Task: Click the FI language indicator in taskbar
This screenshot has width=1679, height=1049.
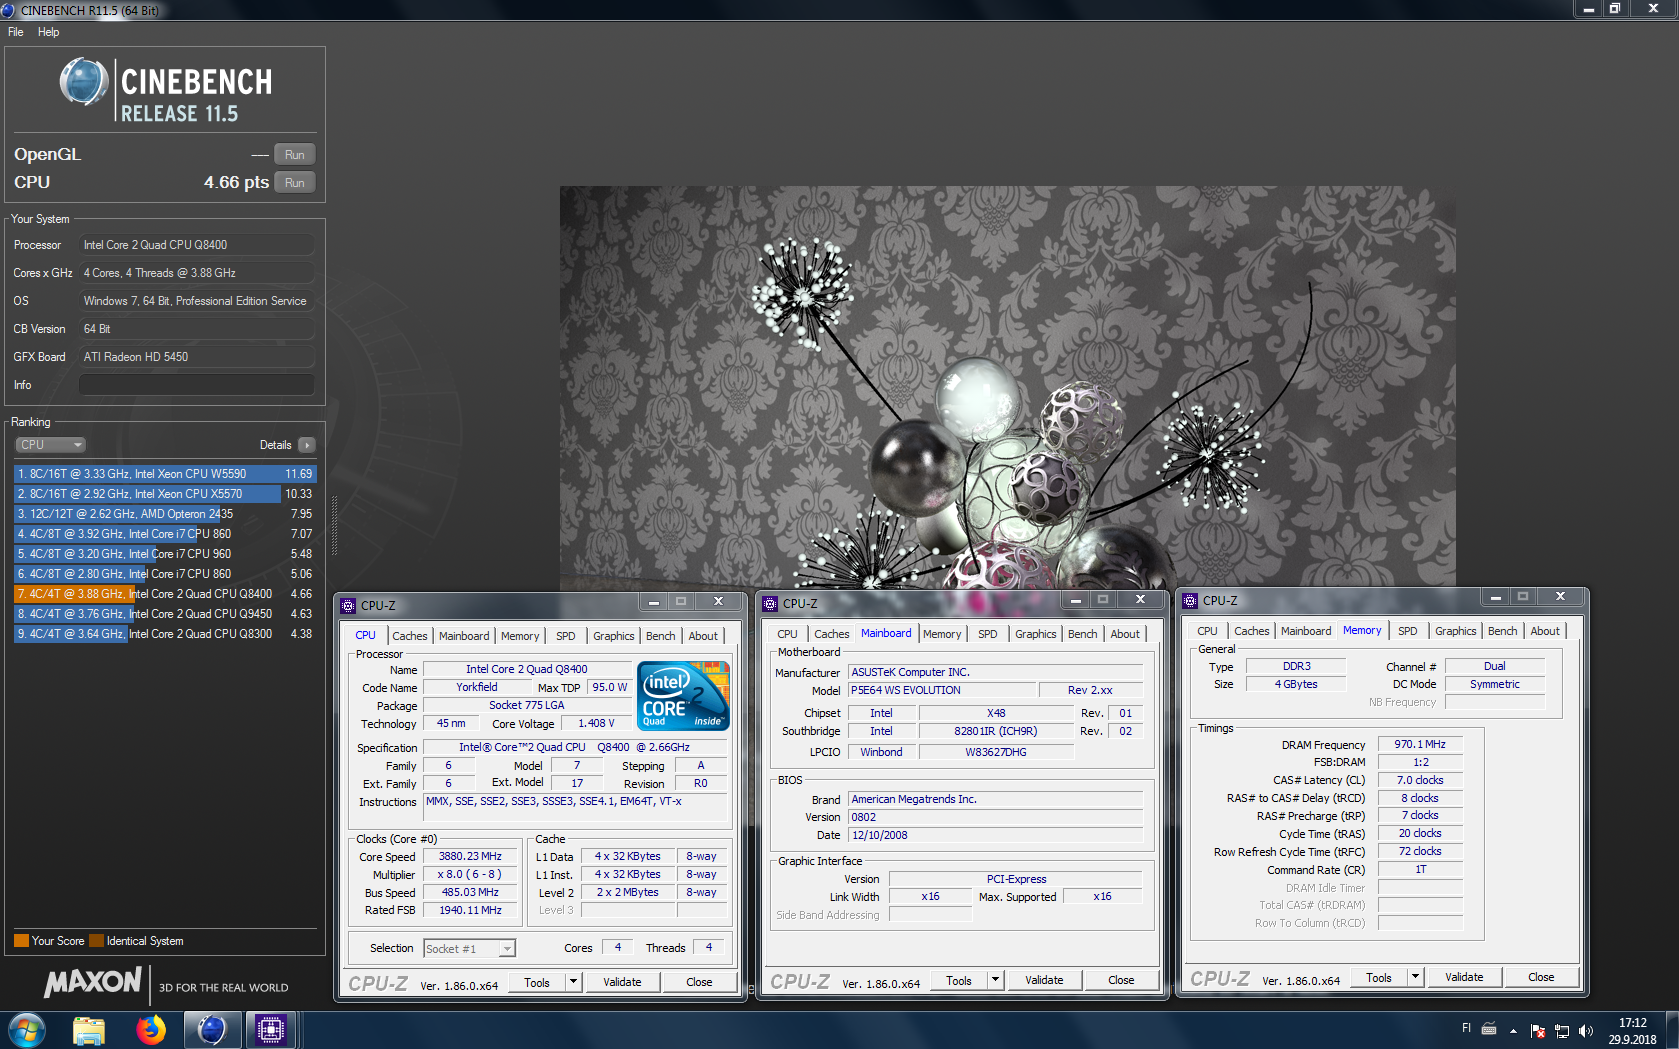Action: (1466, 1028)
